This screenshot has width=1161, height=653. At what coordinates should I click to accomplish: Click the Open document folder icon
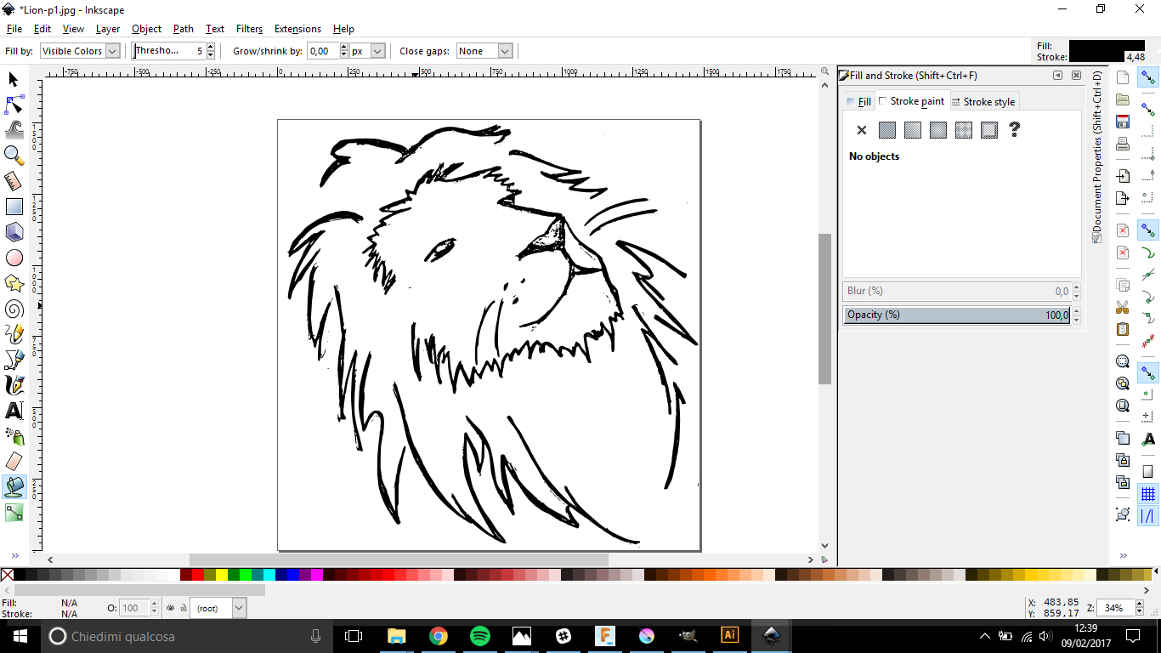pyautogui.click(x=1122, y=99)
